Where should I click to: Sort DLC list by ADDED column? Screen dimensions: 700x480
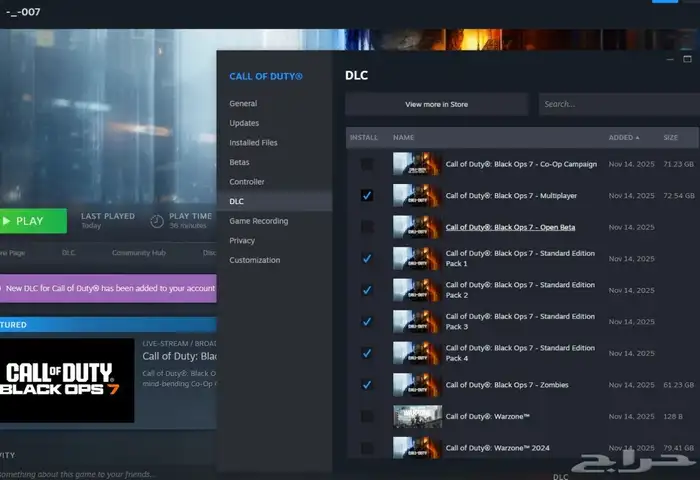point(624,138)
